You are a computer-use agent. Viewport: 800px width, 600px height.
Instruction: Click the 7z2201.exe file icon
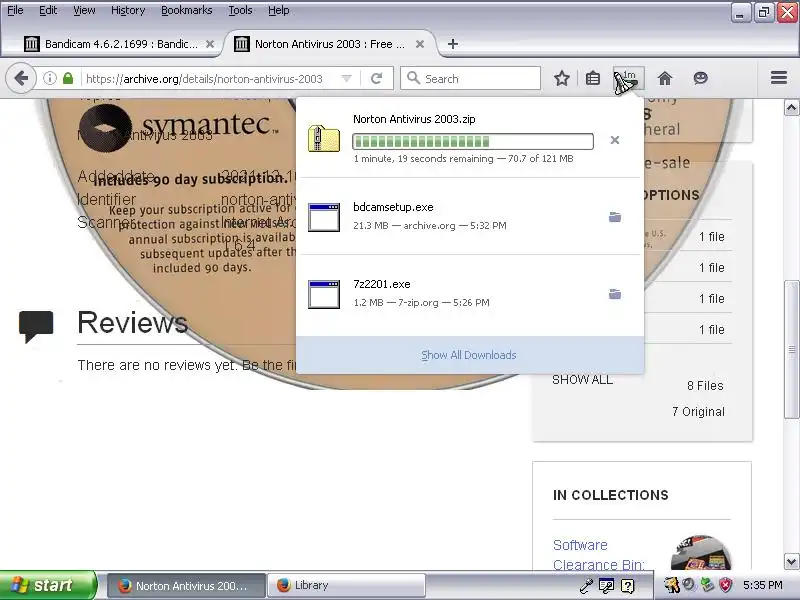tap(323, 294)
